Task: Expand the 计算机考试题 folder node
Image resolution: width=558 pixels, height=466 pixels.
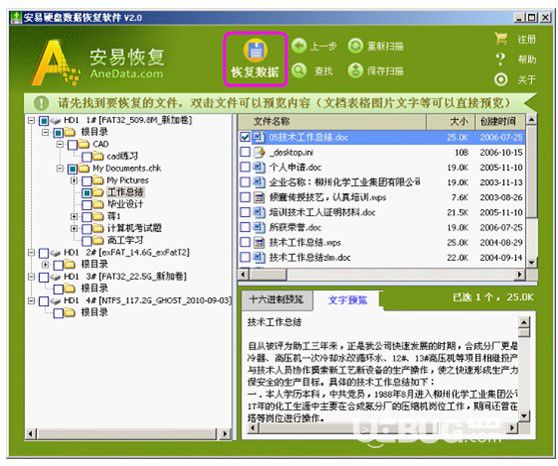Action: pos(74,228)
